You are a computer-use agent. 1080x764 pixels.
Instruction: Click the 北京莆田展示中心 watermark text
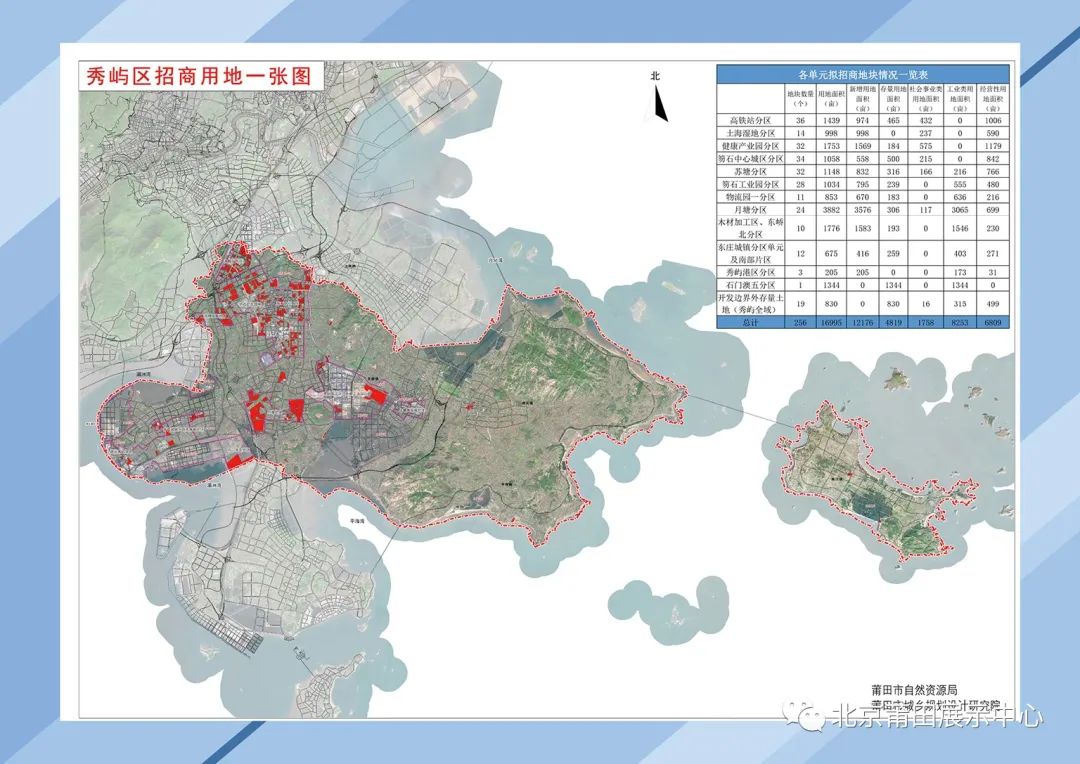click(x=937, y=717)
